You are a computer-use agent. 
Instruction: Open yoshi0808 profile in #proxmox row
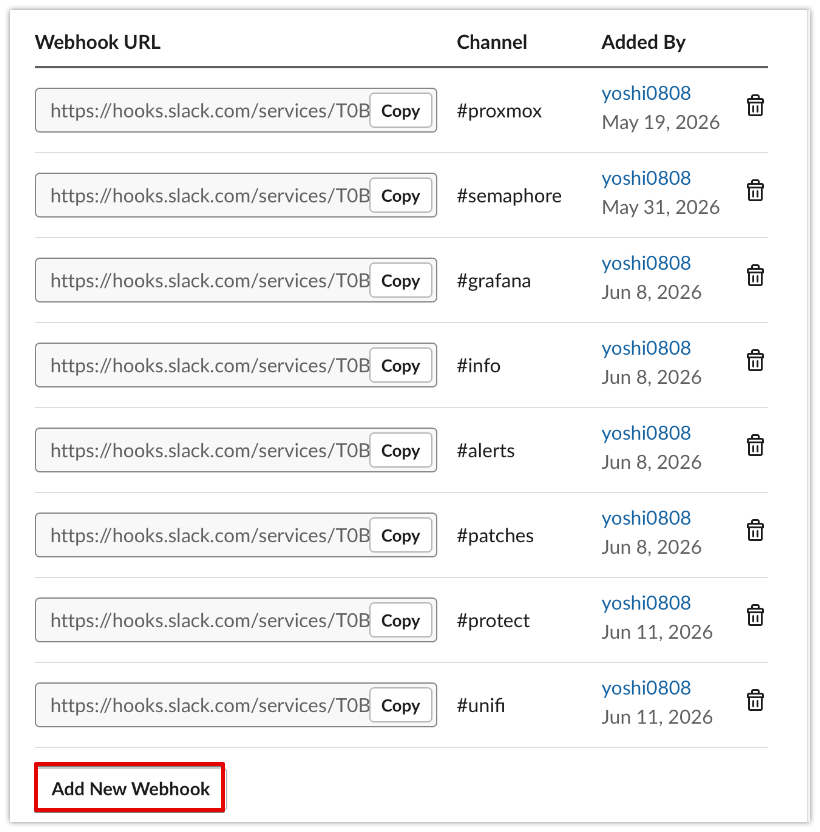click(x=646, y=93)
